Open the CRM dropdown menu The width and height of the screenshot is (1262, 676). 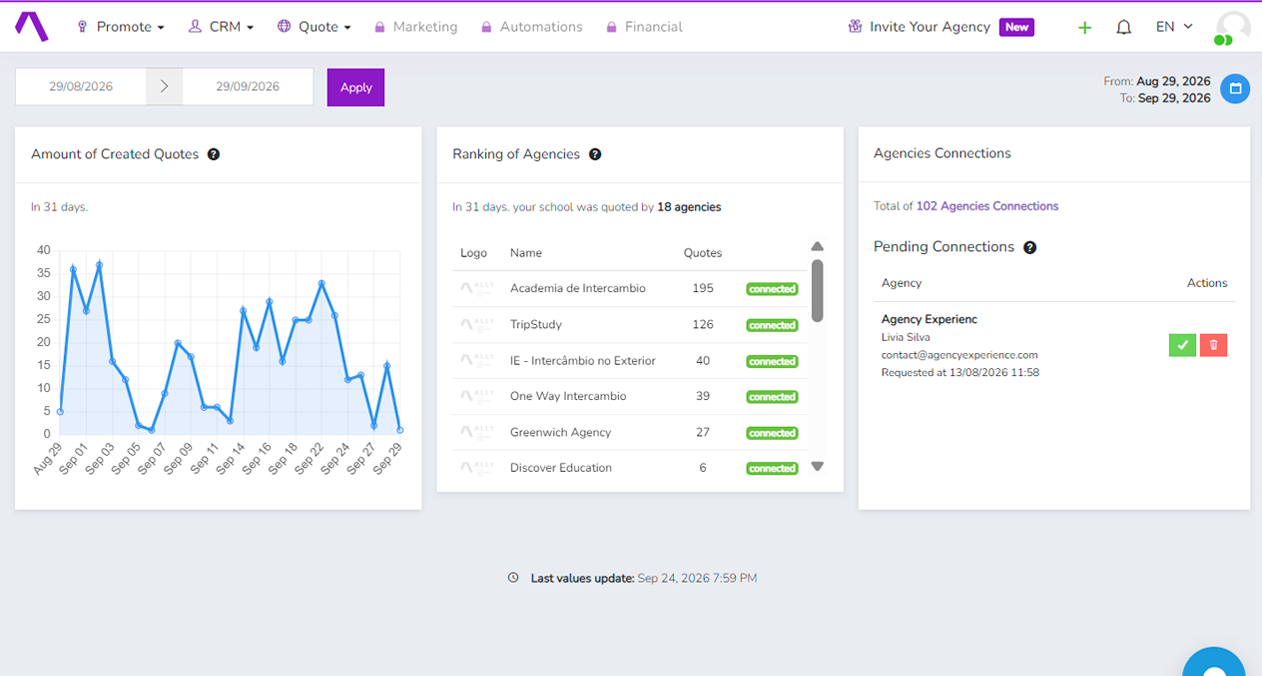(221, 27)
